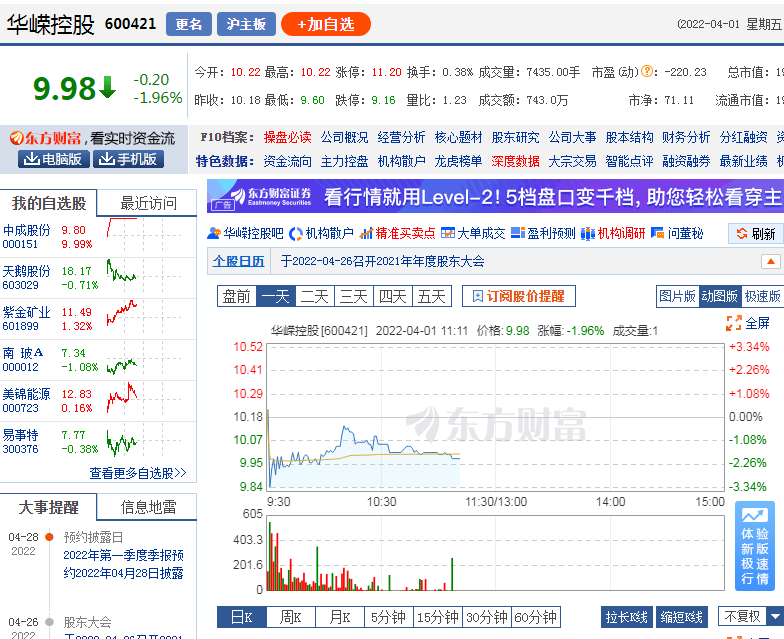
Task: Open 美锦能源 000723 watchlist entry
Action: coord(26,401)
